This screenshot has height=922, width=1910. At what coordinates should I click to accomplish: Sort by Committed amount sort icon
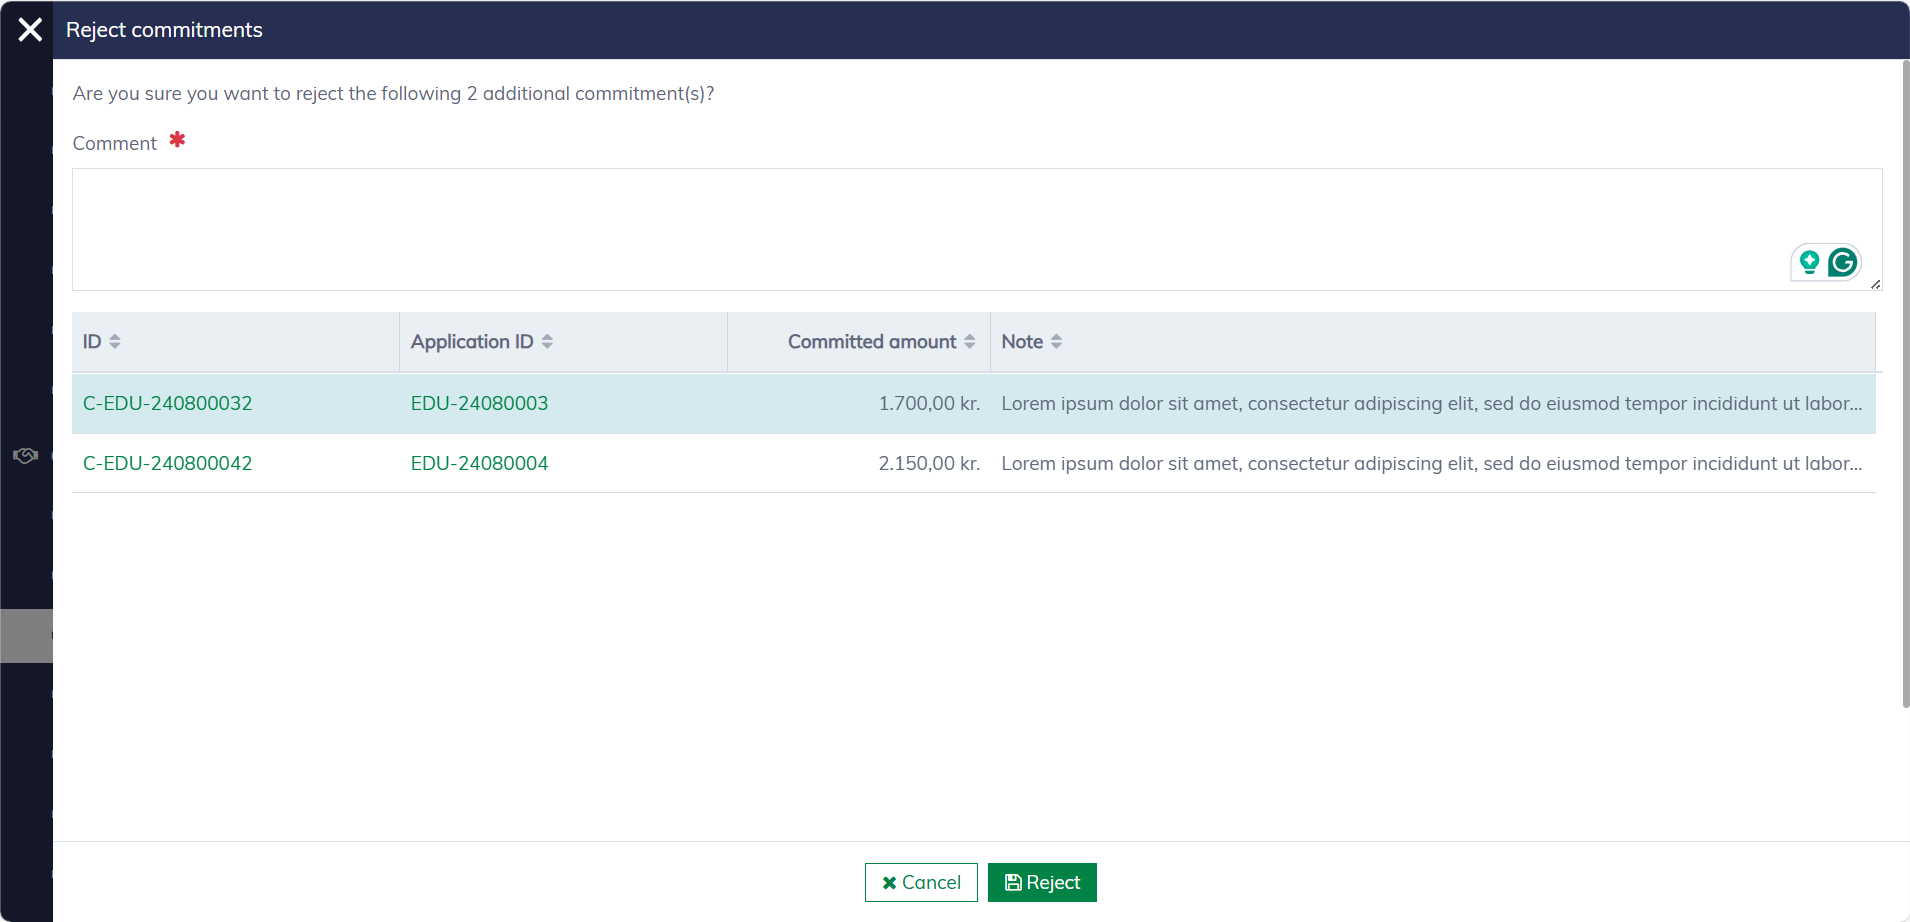click(x=970, y=342)
